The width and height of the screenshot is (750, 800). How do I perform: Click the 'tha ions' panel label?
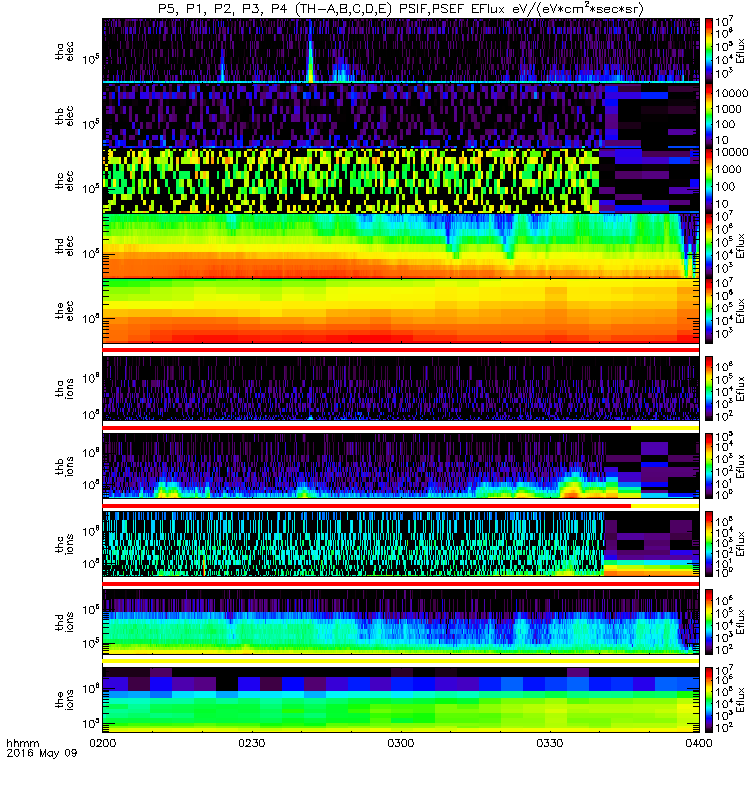coord(64,388)
